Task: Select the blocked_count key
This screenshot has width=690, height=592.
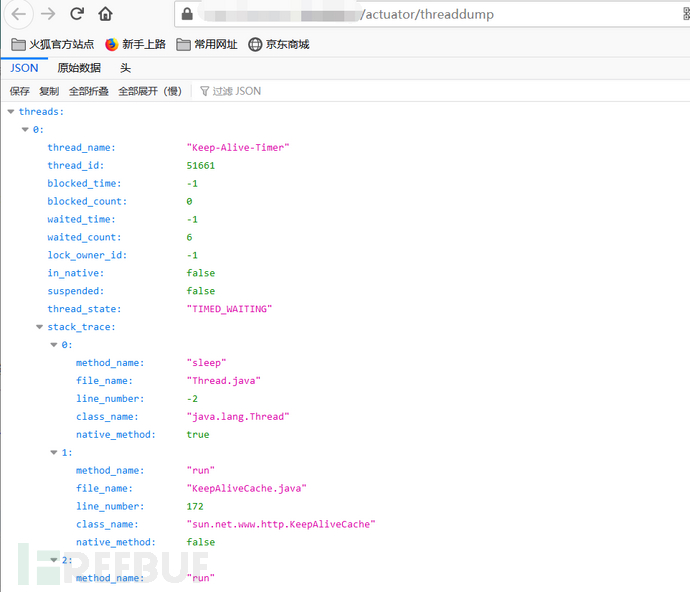Action: 87,202
